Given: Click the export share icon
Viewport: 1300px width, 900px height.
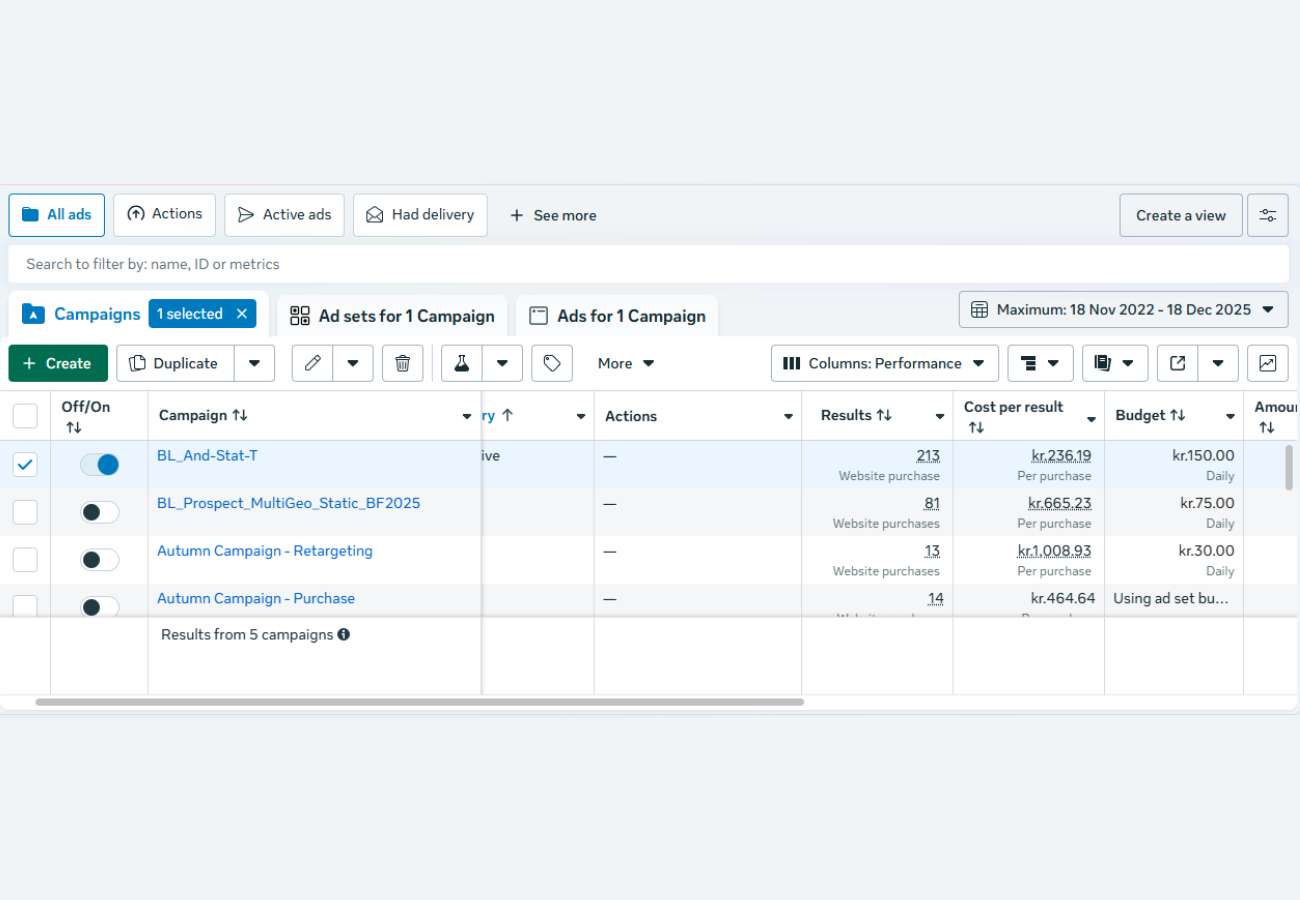Looking at the screenshot, I should coord(1178,363).
